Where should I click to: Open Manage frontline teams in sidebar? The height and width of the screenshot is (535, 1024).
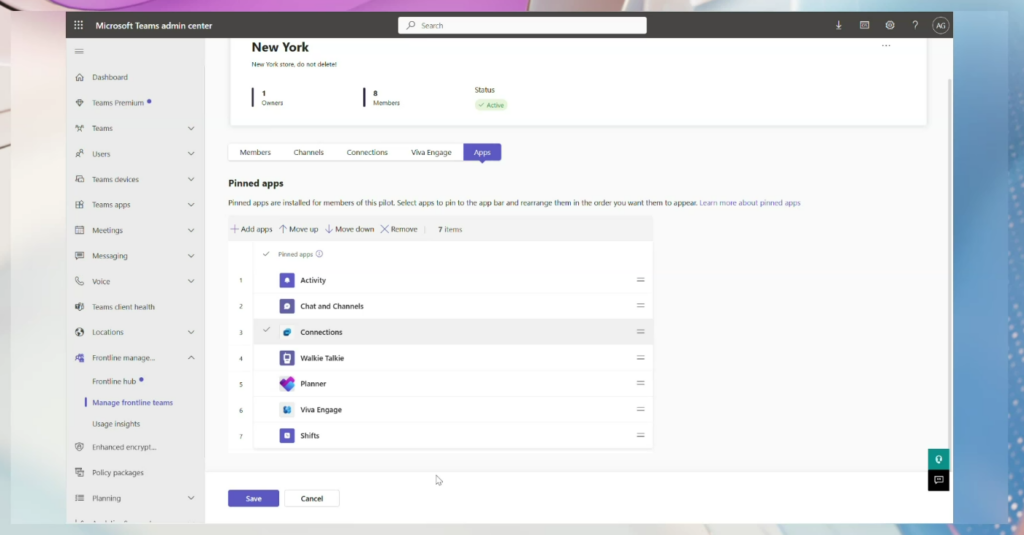[133, 402]
